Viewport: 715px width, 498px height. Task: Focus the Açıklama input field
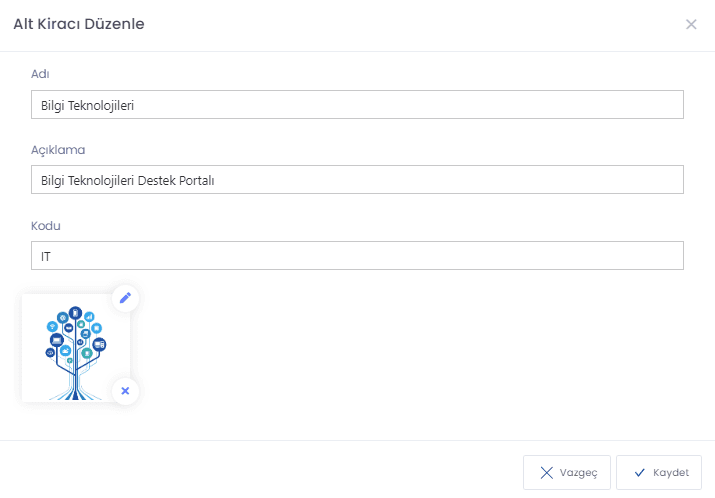[358, 180]
